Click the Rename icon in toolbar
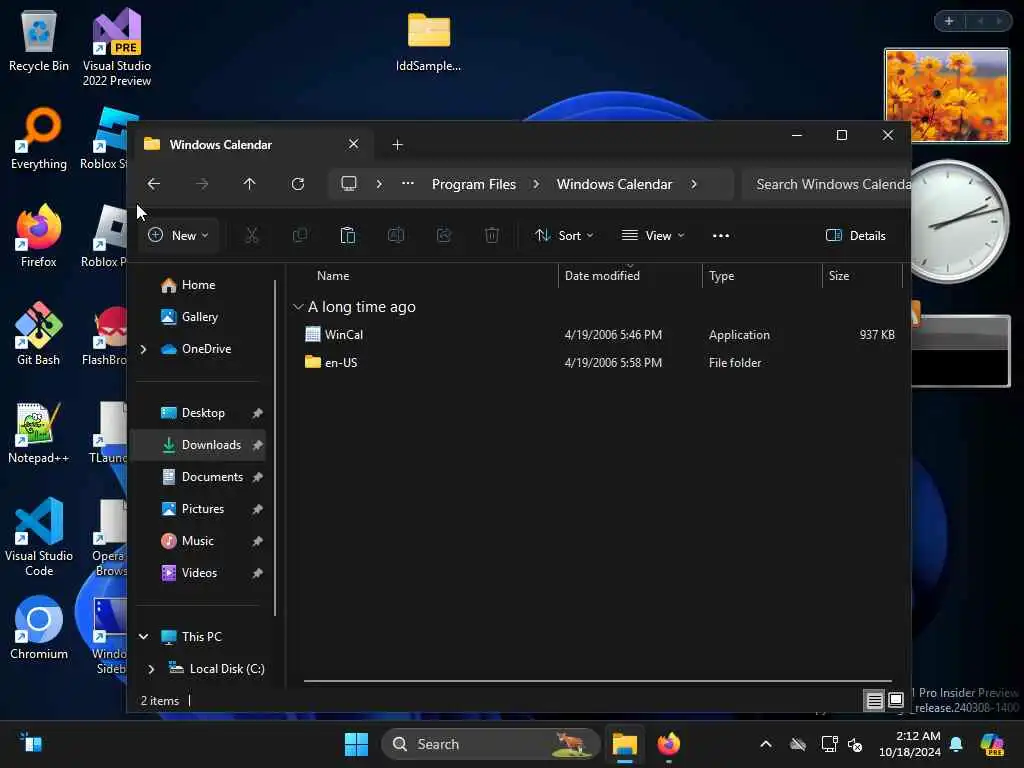 pyautogui.click(x=396, y=236)
